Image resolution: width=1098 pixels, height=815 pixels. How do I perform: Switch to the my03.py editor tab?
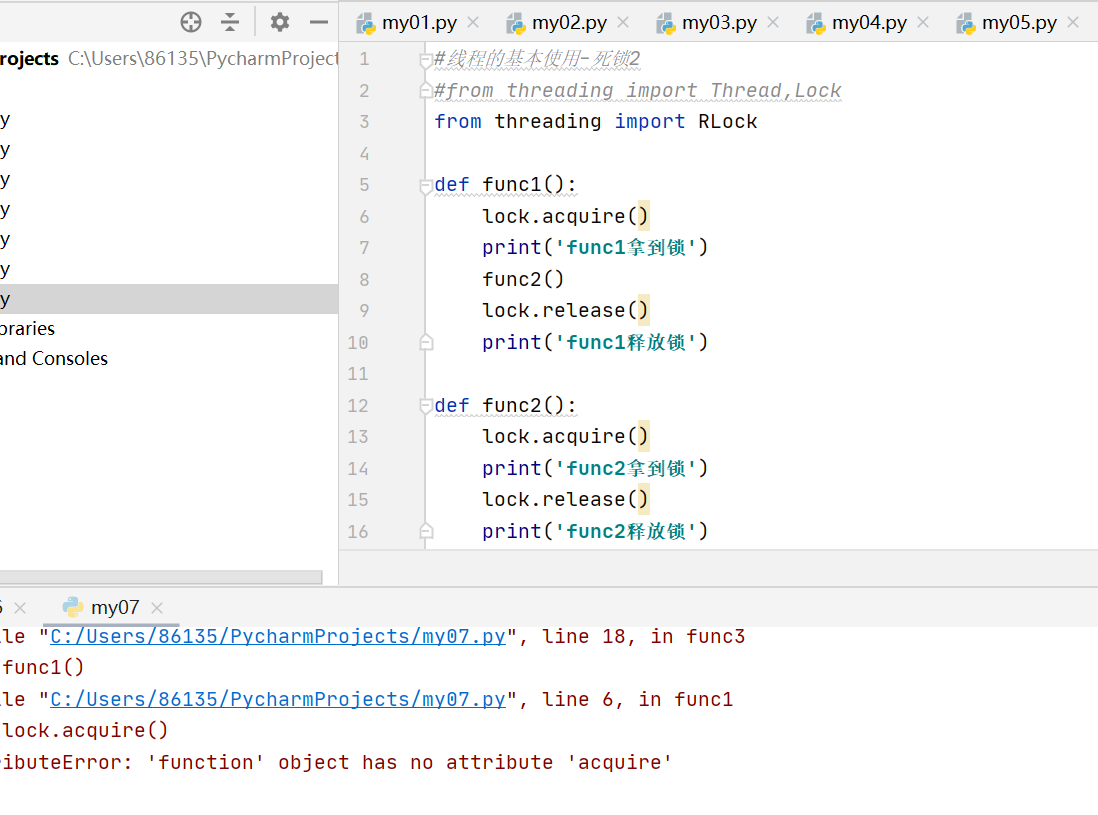(719, 23)
